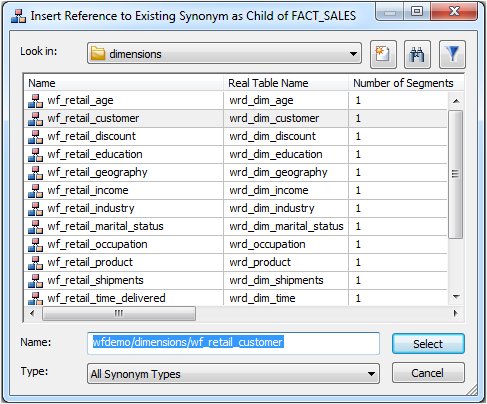Click the wf_retail_discount synonym icon

[x=35, y=137]
